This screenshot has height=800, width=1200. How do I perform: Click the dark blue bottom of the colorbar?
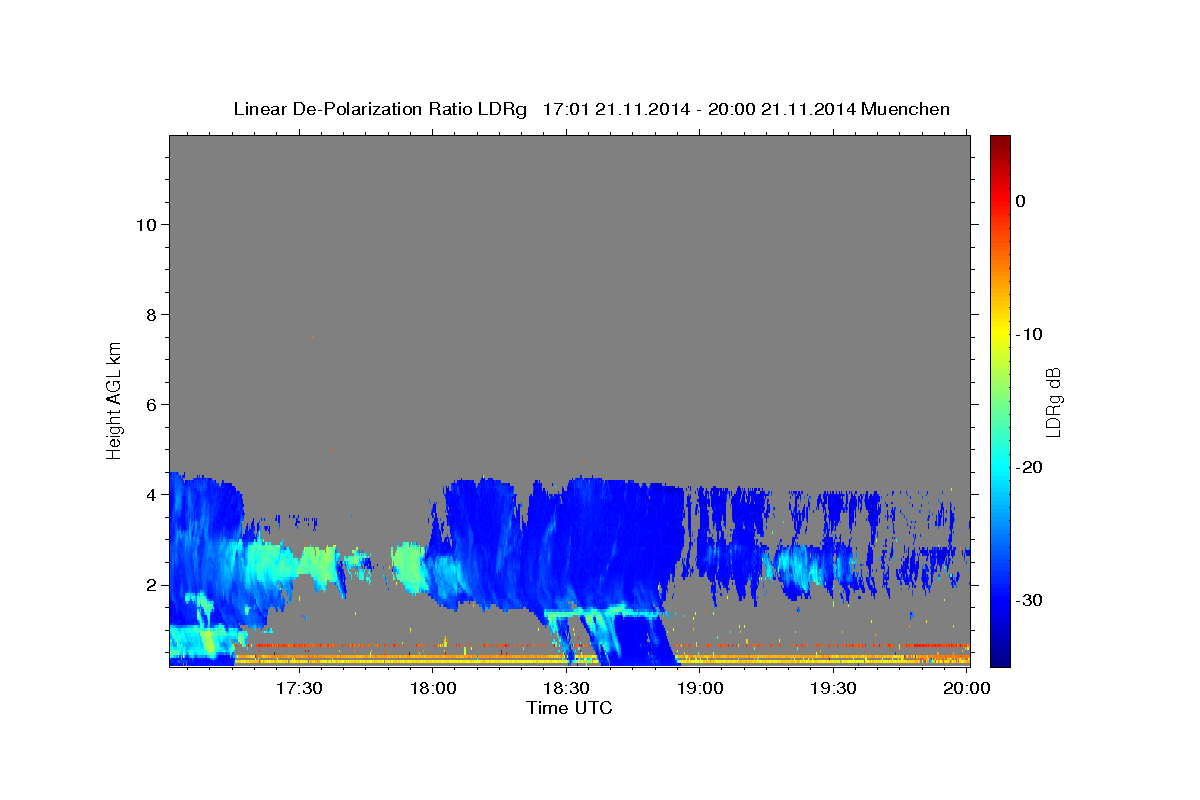point(1000,658)
